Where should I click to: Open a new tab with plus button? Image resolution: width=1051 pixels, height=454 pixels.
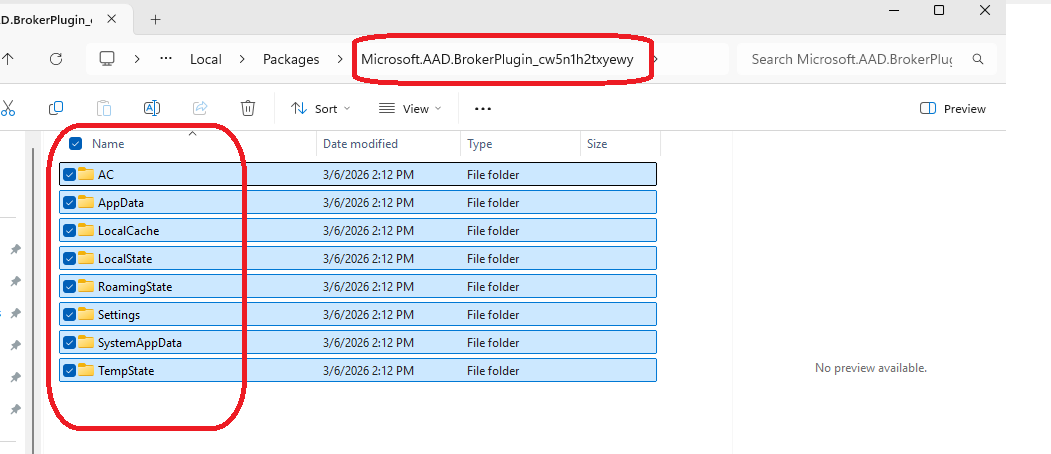pos(156,19)
